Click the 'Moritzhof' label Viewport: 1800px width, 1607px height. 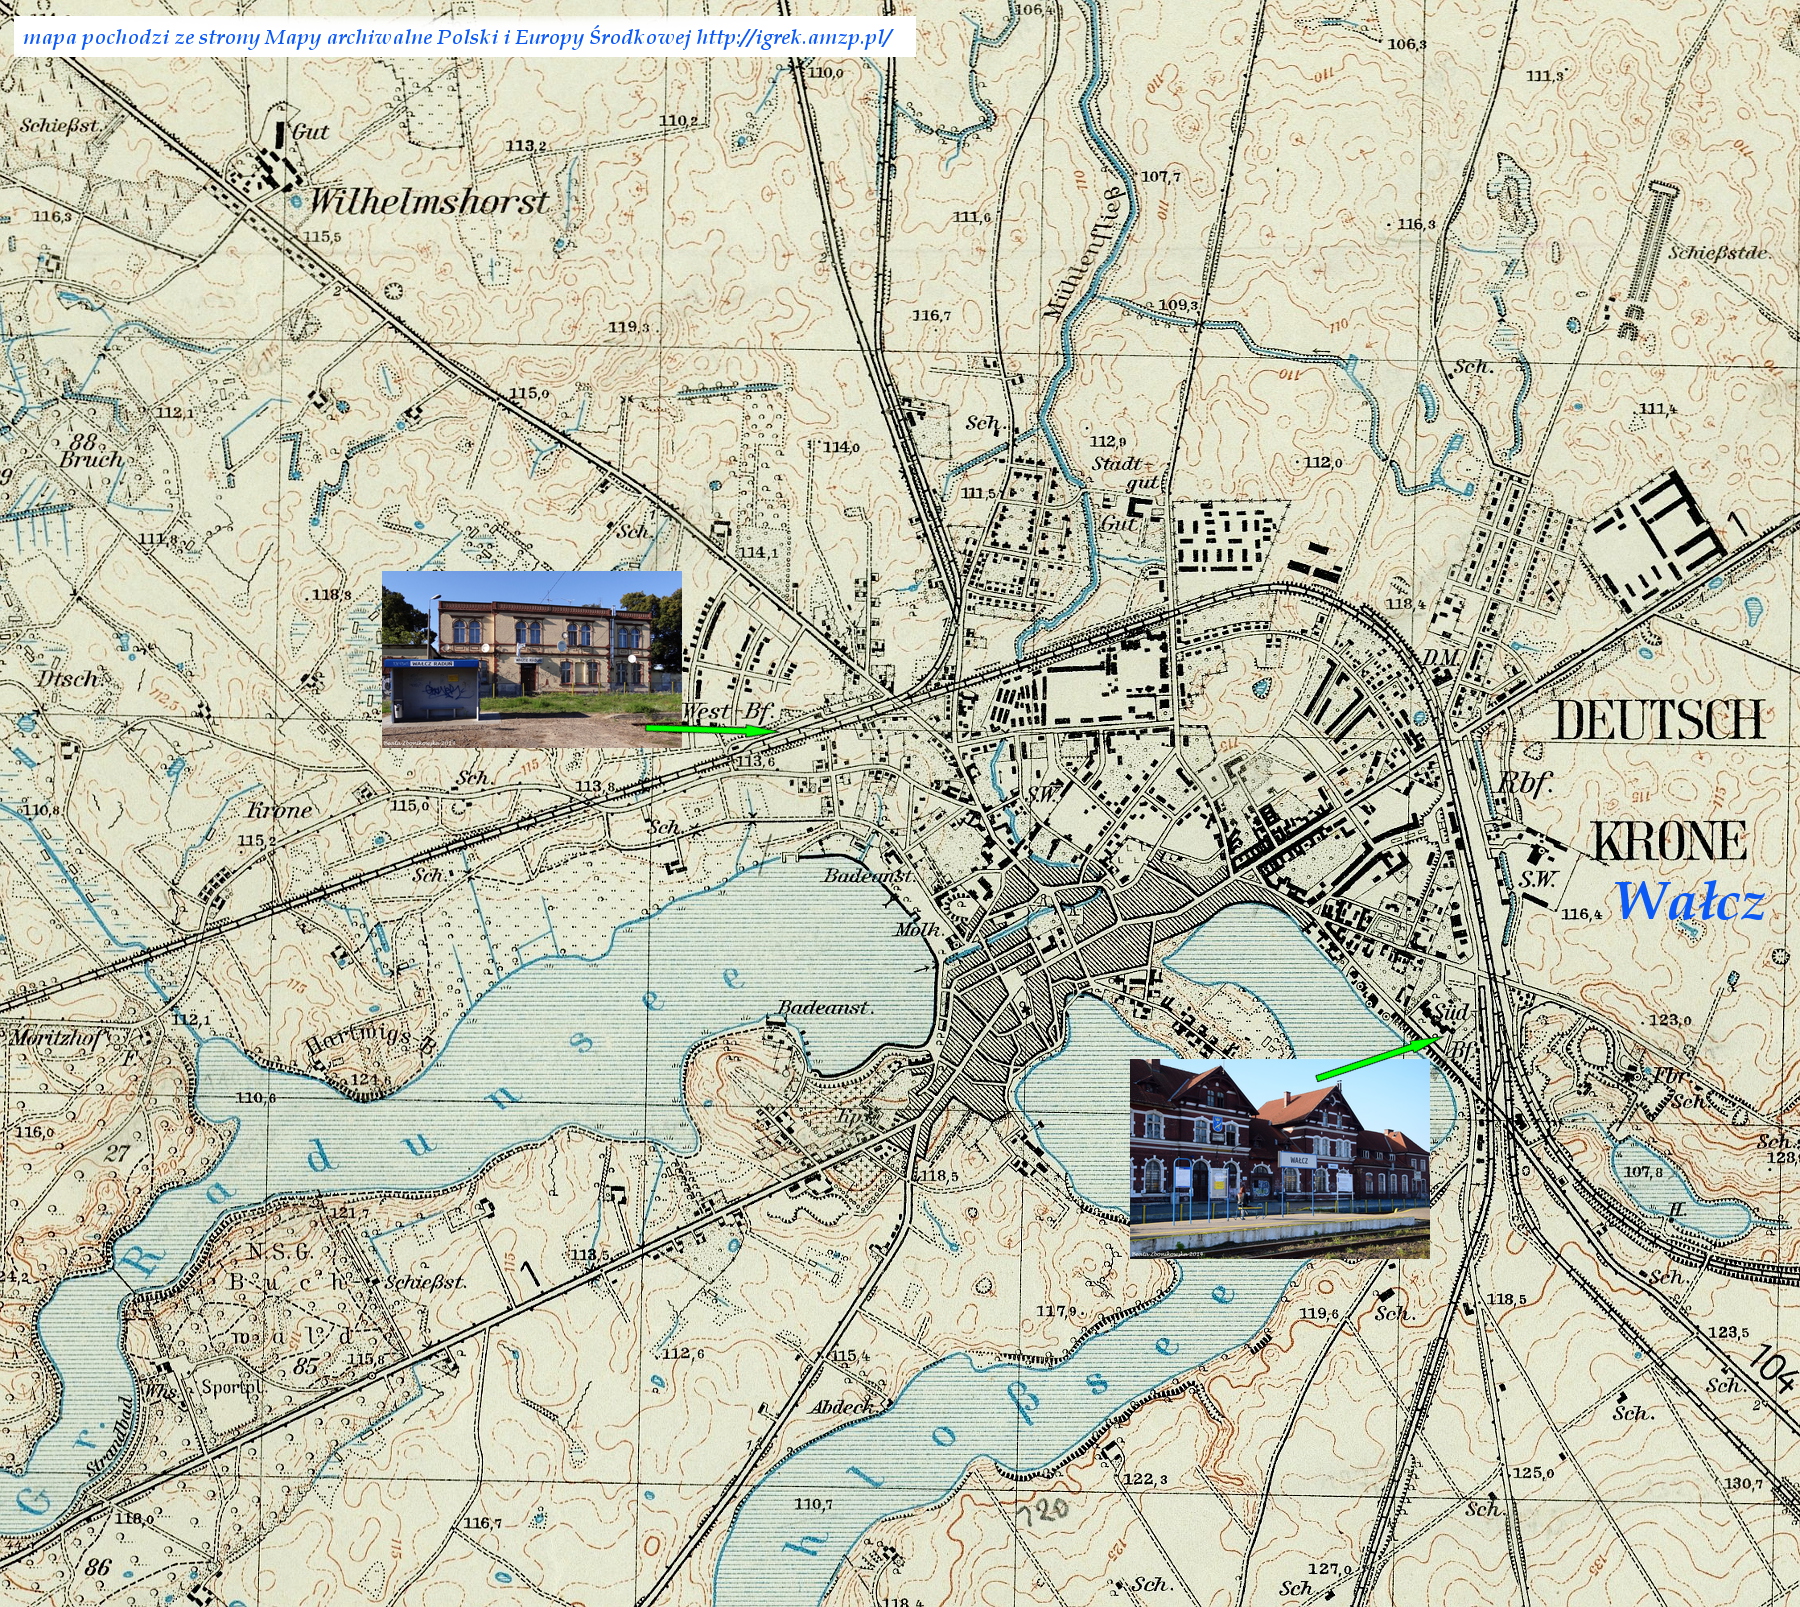(x=56, y=1038)
